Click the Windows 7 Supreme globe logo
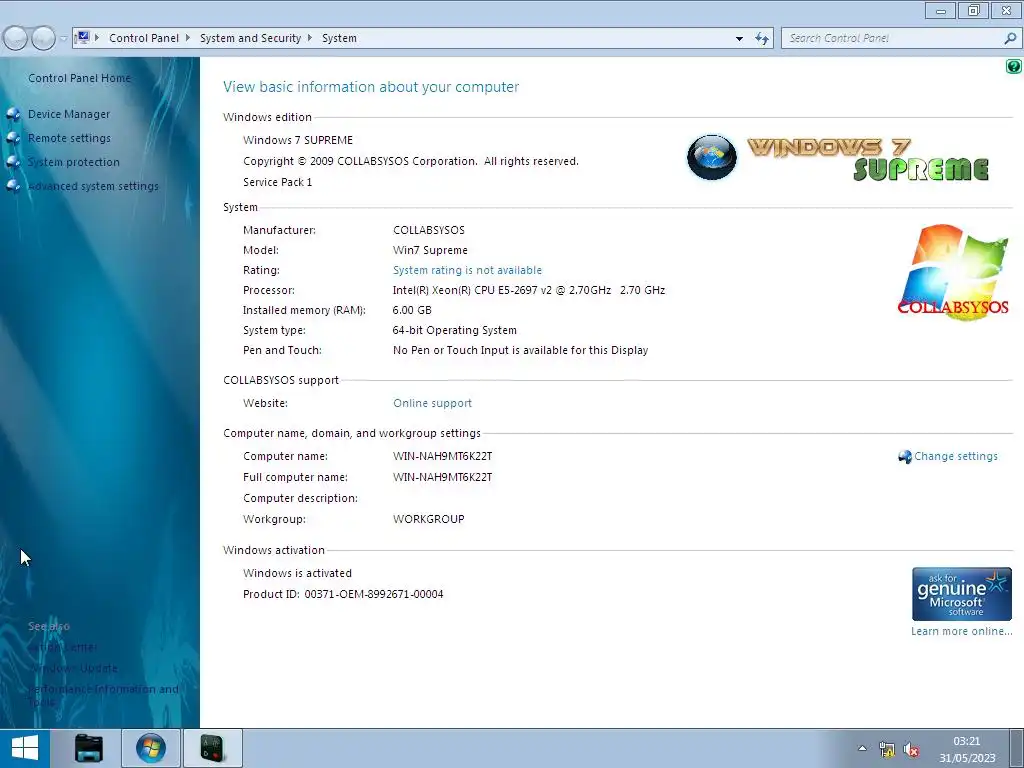The height and width of the screenshot is (768, 1024). [712, 157]
